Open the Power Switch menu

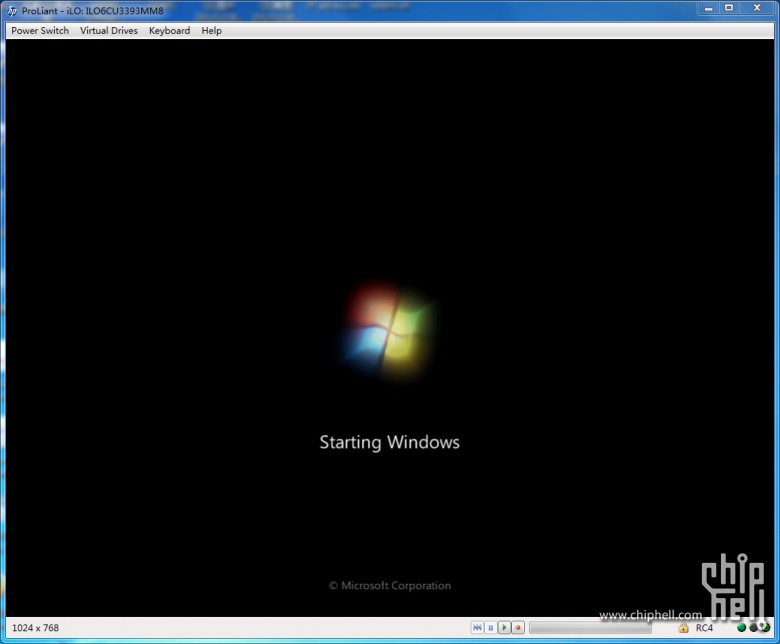pos(40,31)
